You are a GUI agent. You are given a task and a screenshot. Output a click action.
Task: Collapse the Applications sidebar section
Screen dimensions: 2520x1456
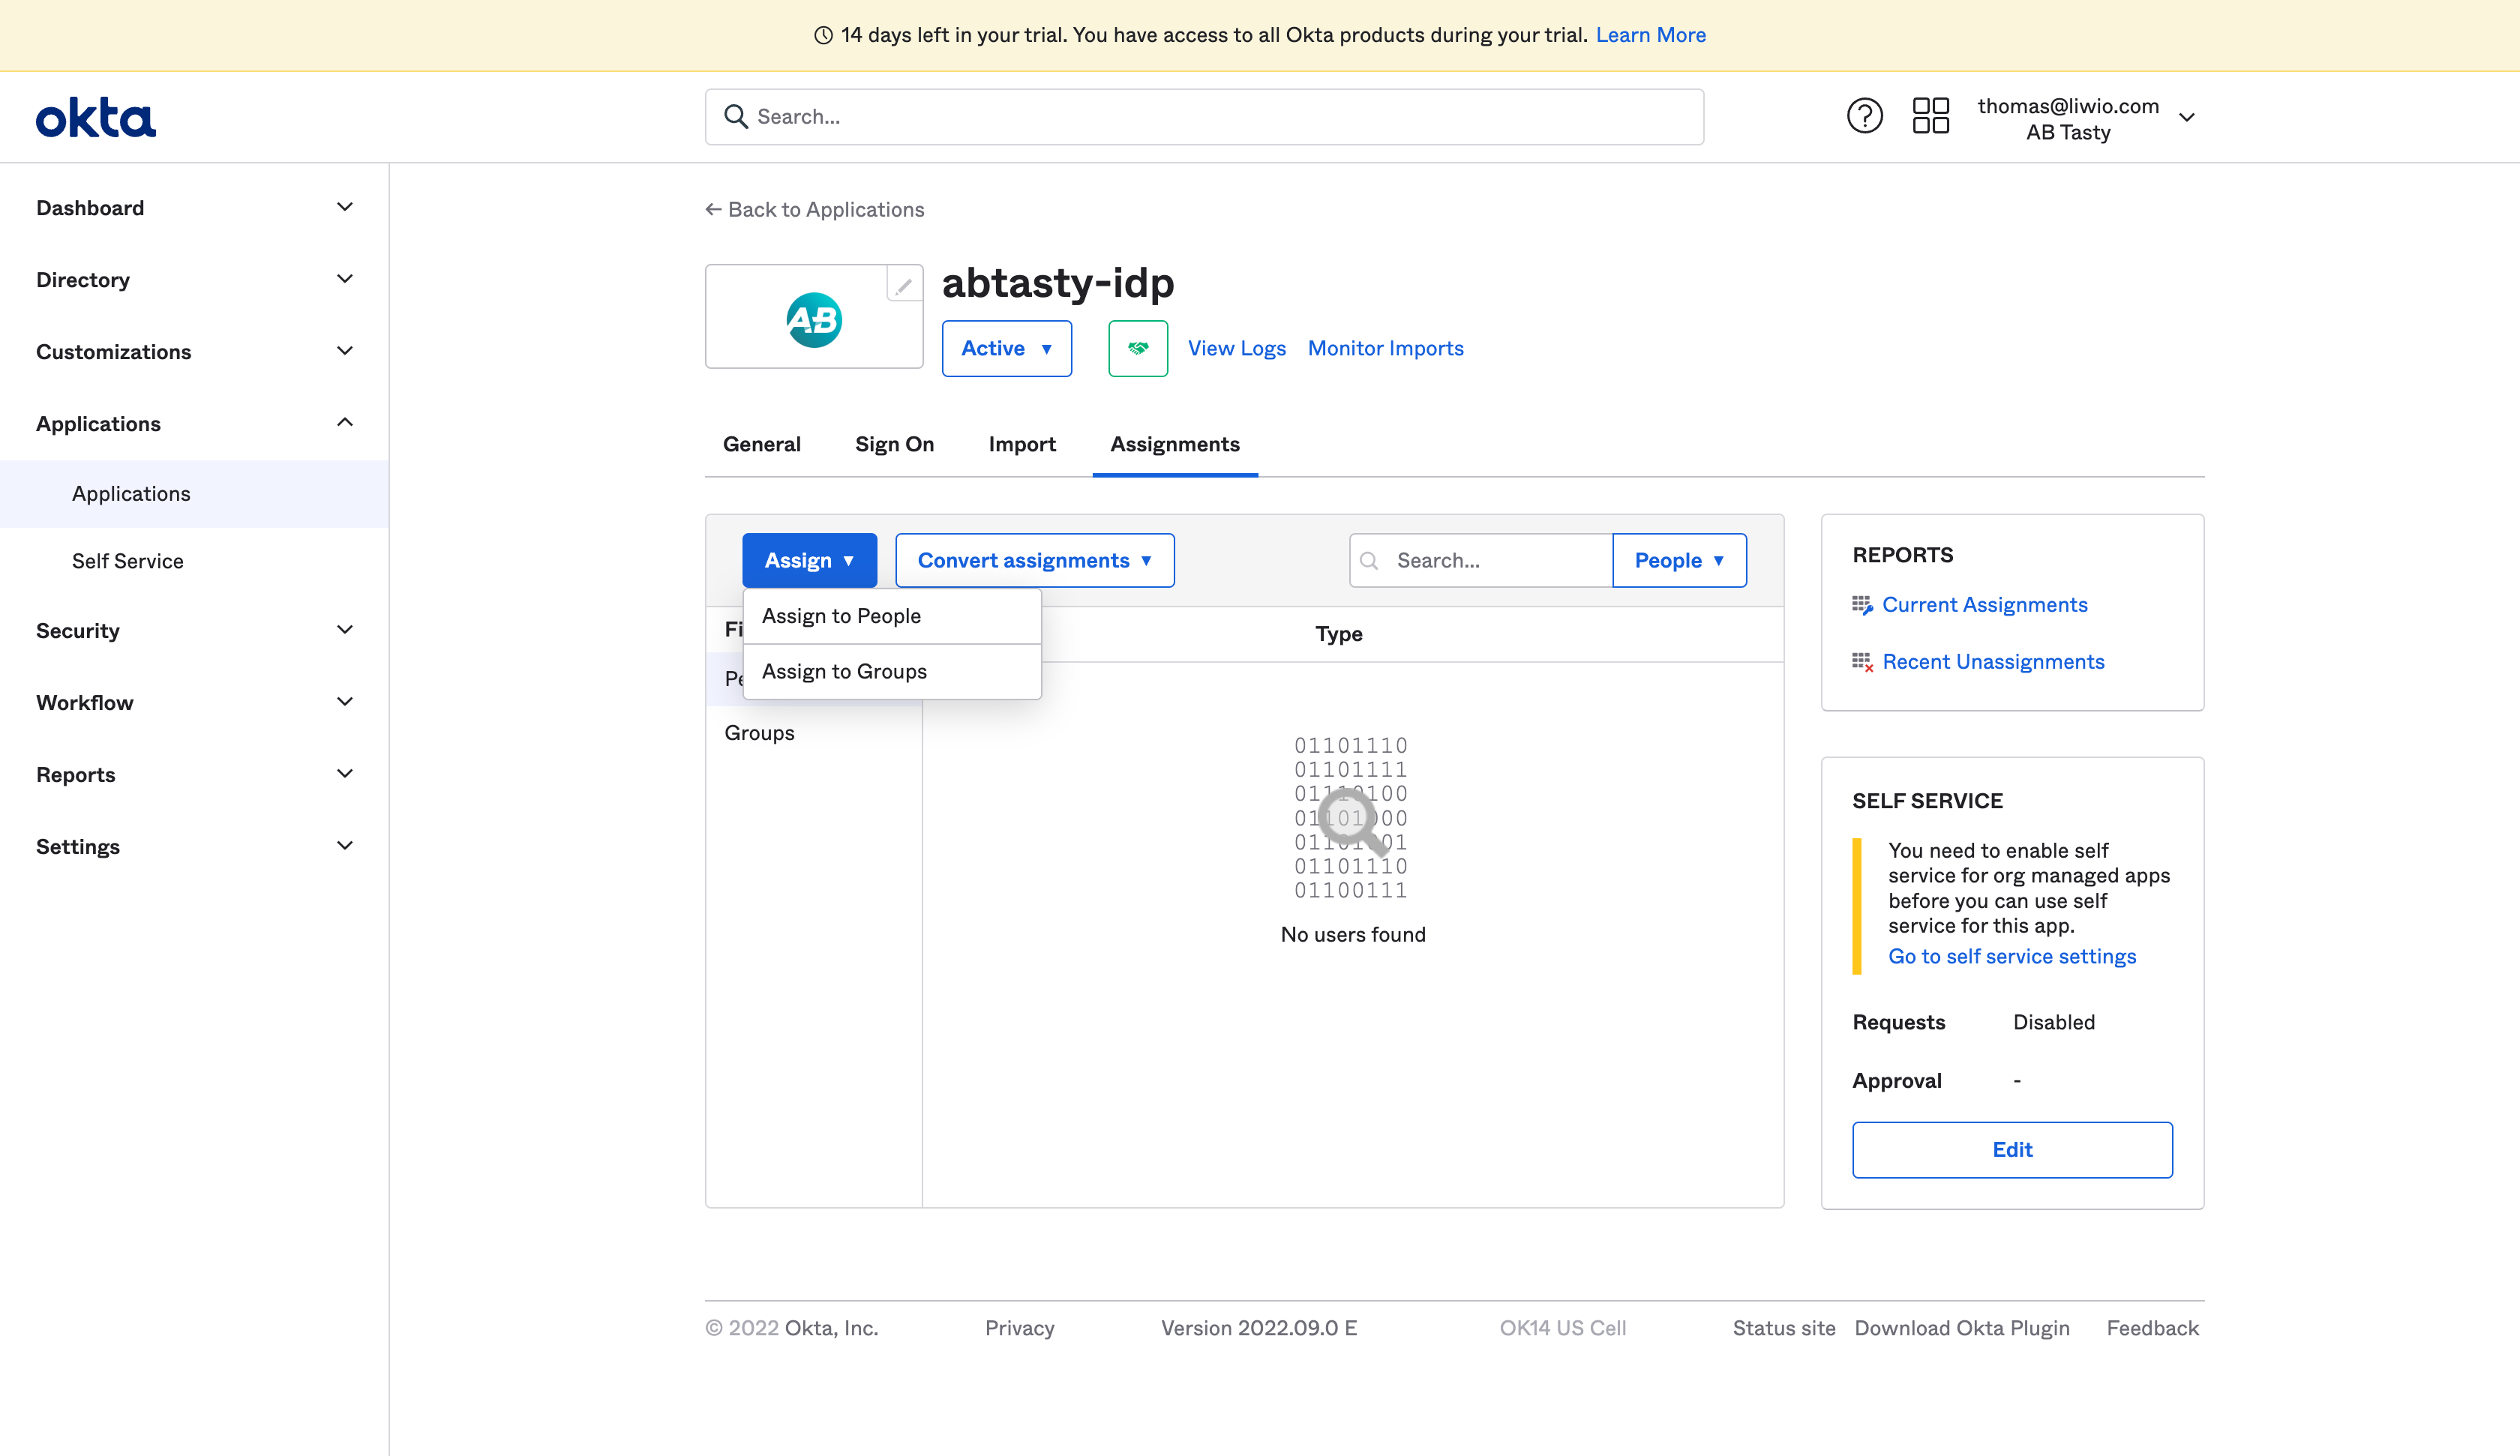(x=194, y=424)
